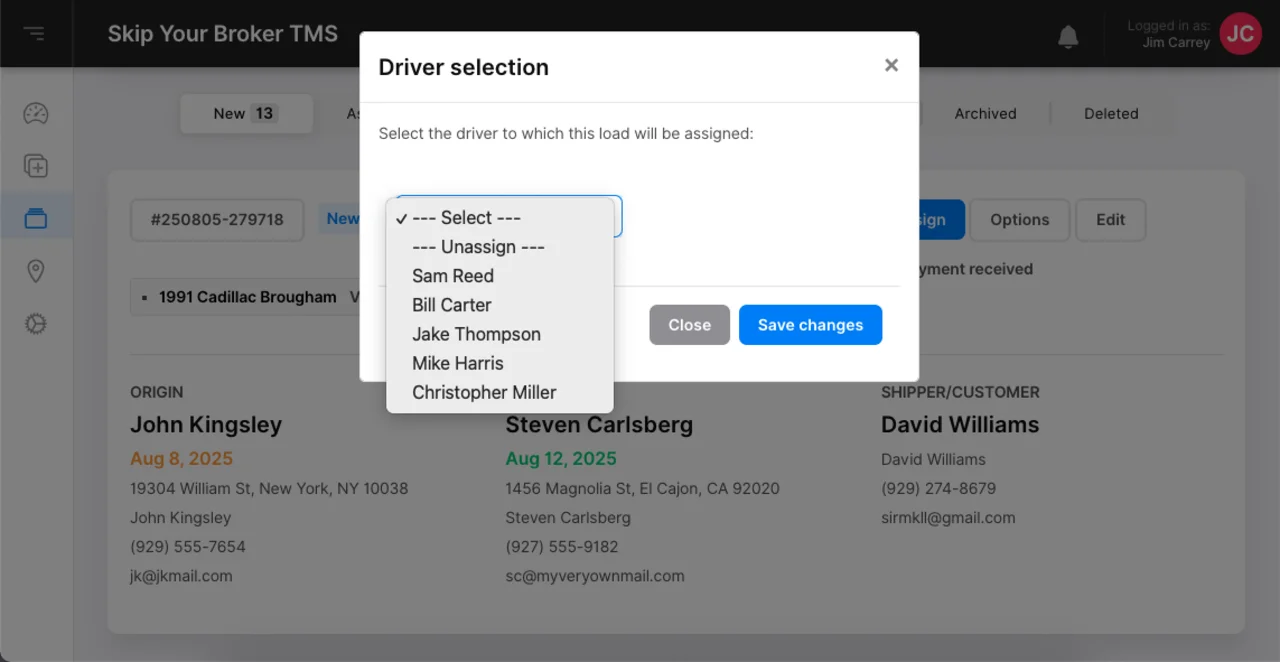This screenshot has width=1280, height=662.
Task: Select the loads stack sidebar icon
Action: tap(36, 219)
